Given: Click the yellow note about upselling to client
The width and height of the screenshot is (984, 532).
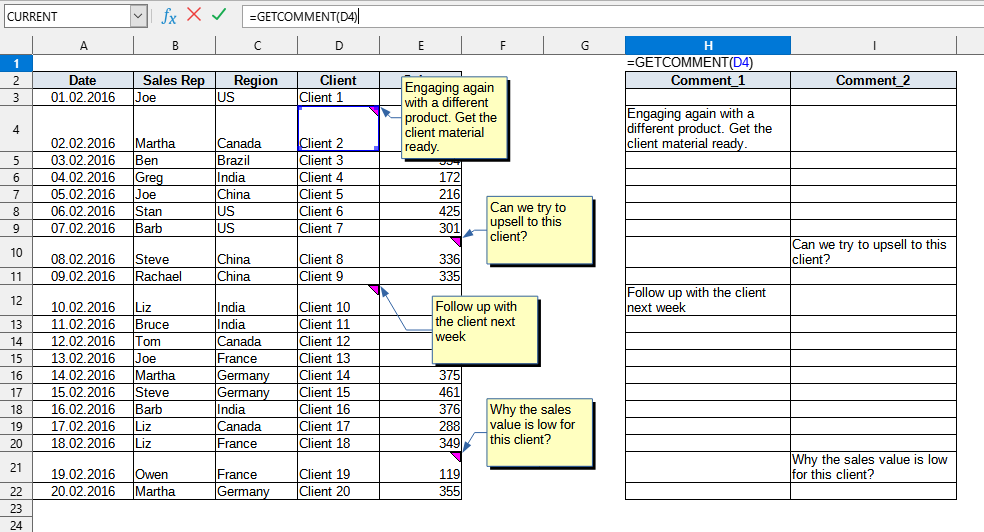Looking at the screenshot, I should 539,230.
